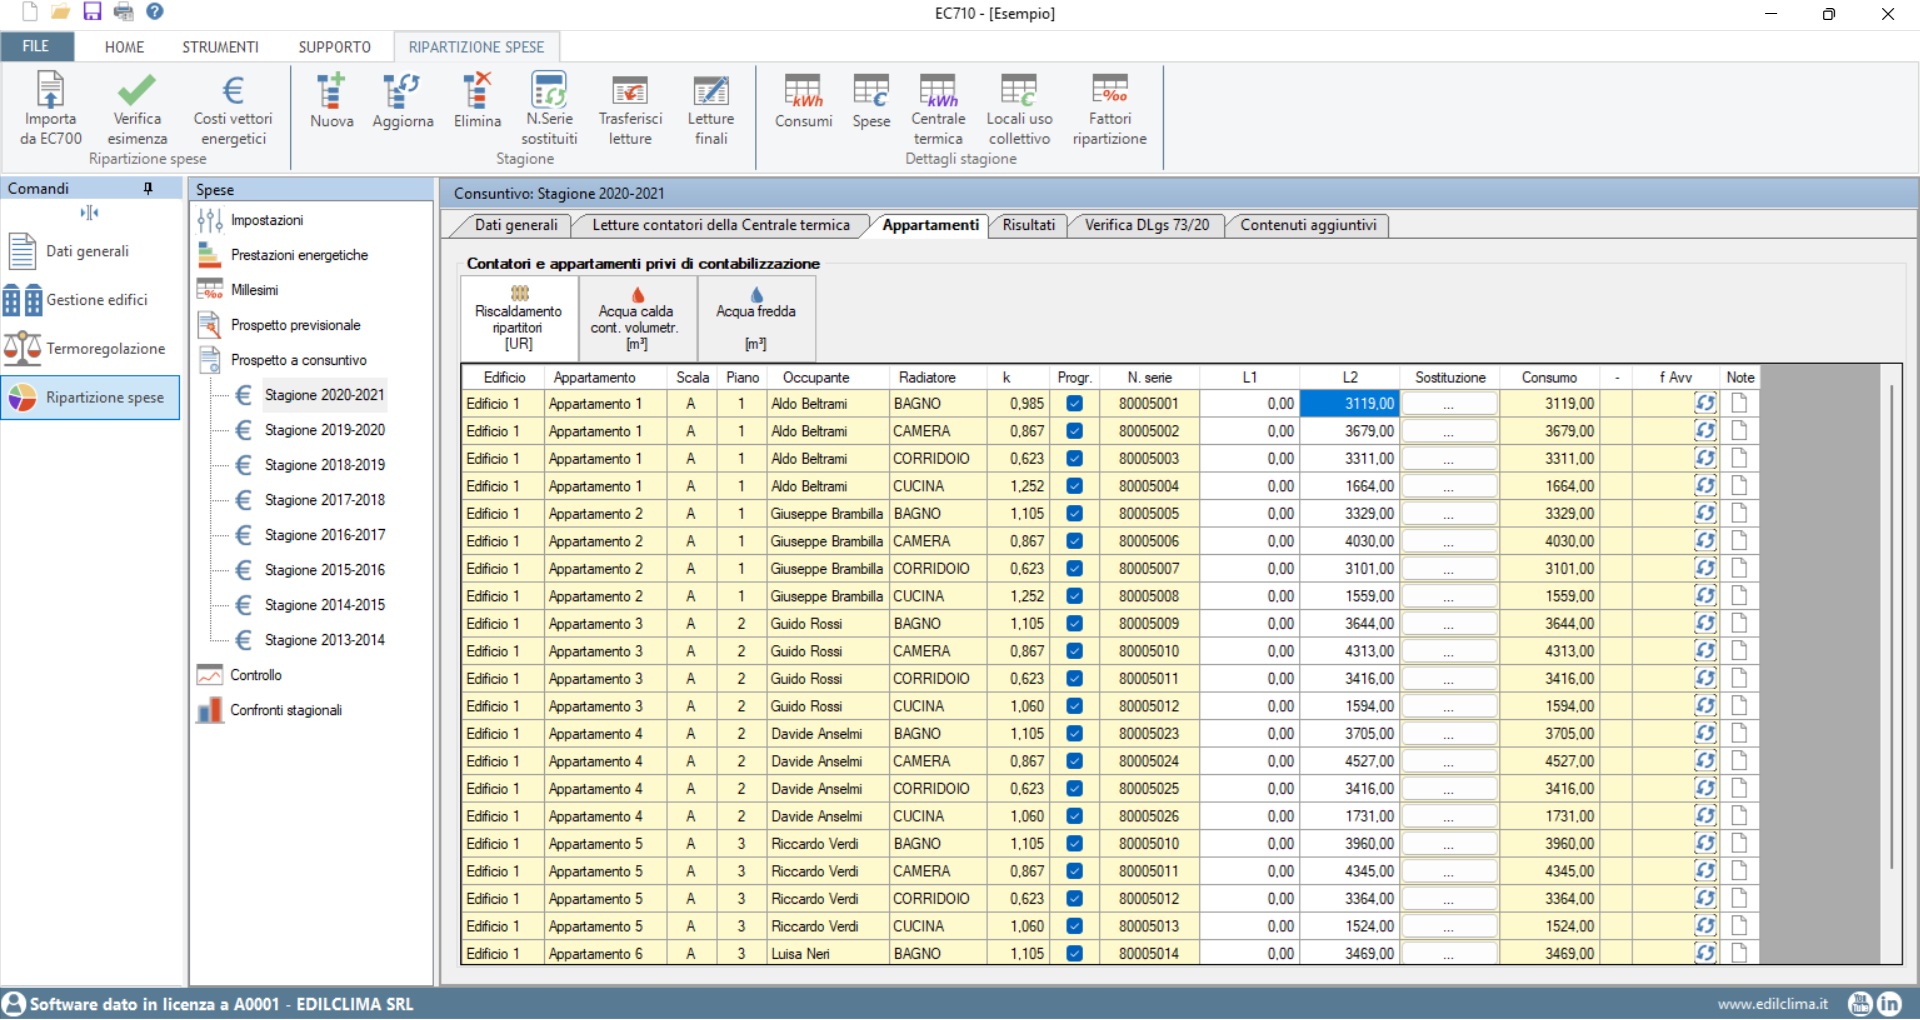Run Verifica esimenza check
The image size is (1920, 1020).
click(x=137, y=108)
